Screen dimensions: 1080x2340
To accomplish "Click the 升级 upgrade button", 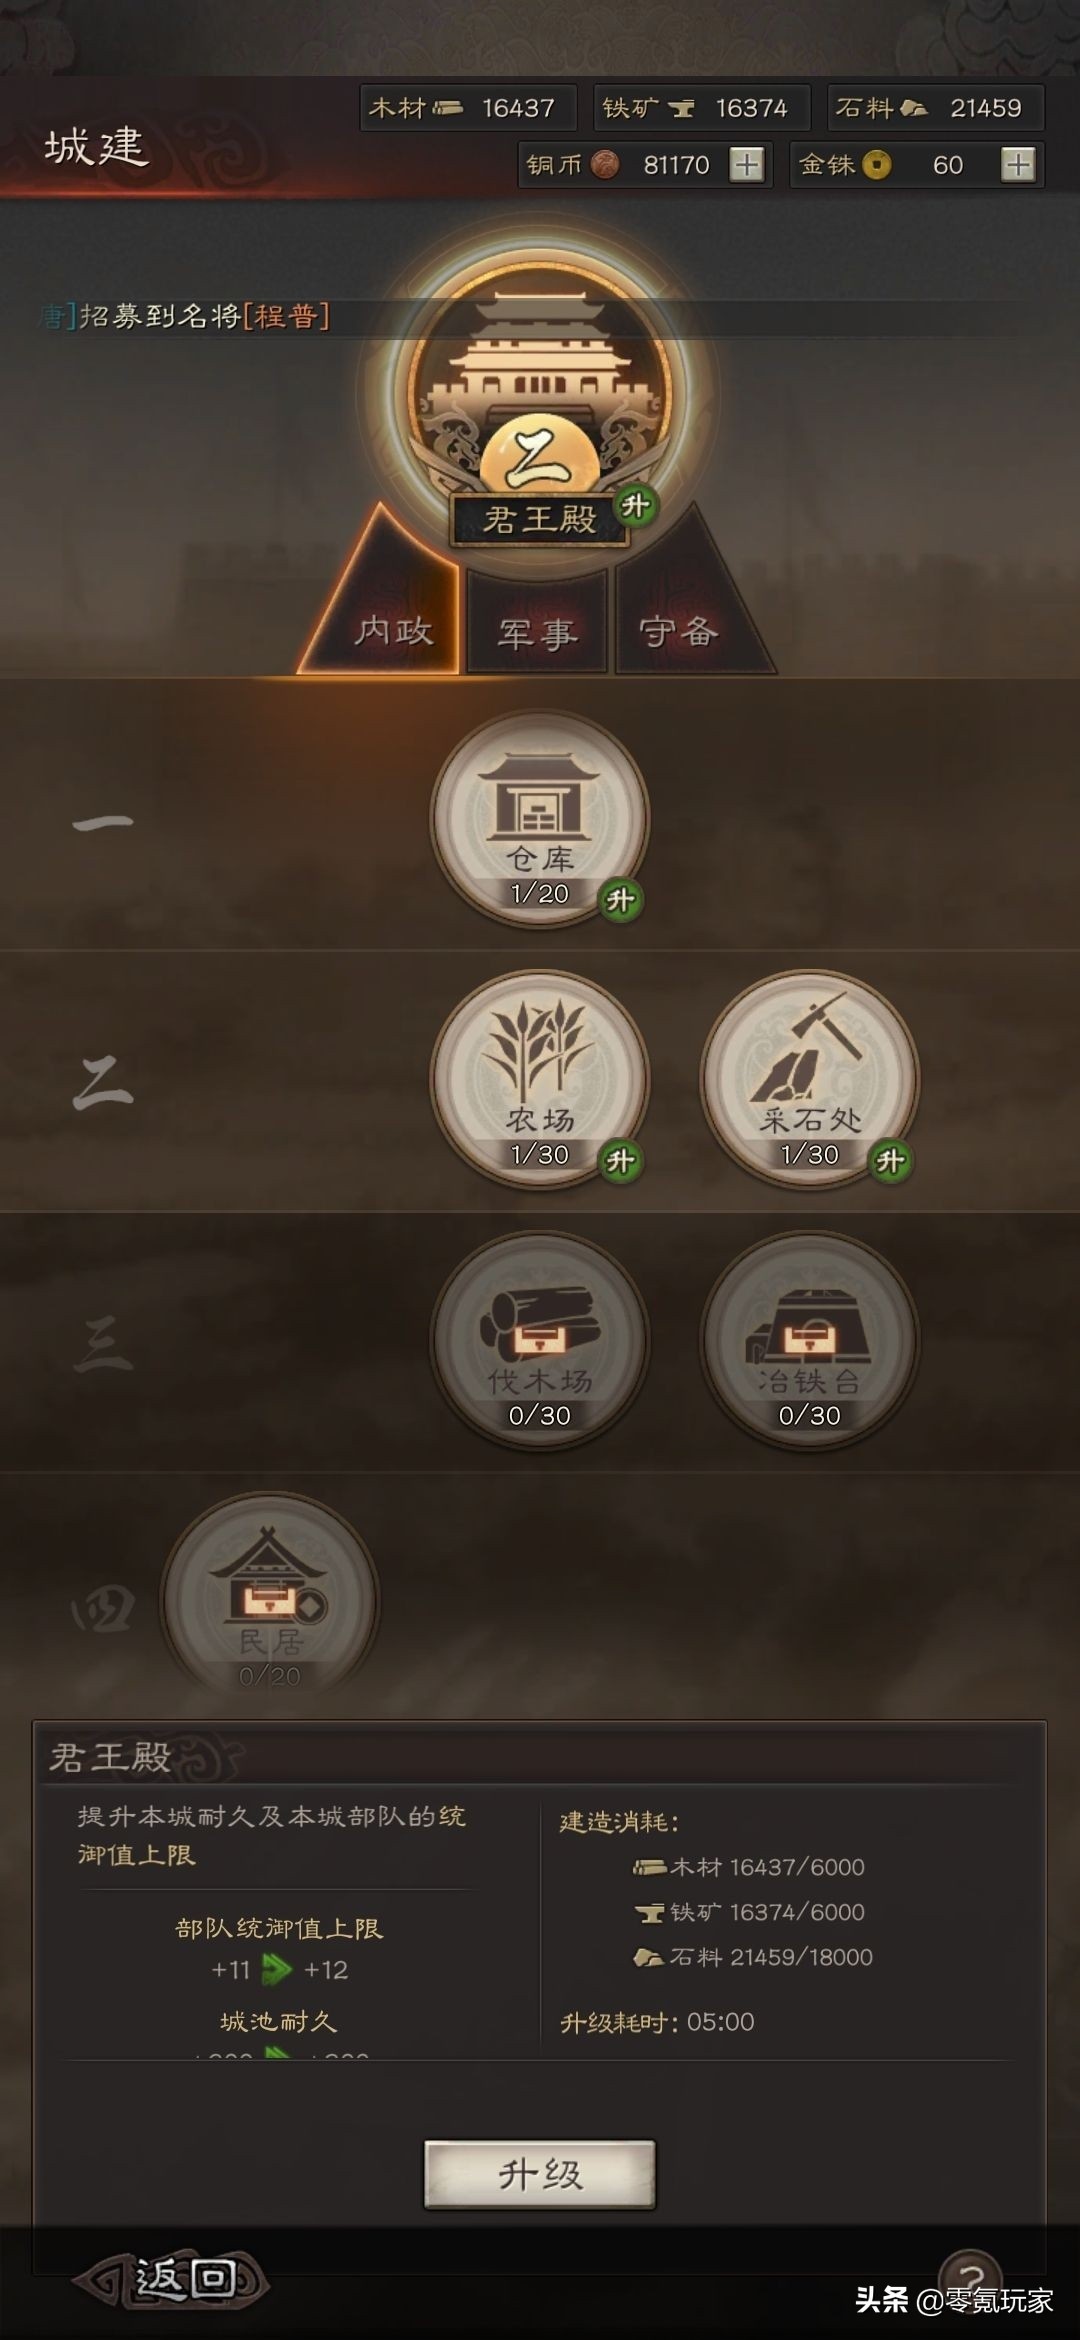I will click(540, 2174).
